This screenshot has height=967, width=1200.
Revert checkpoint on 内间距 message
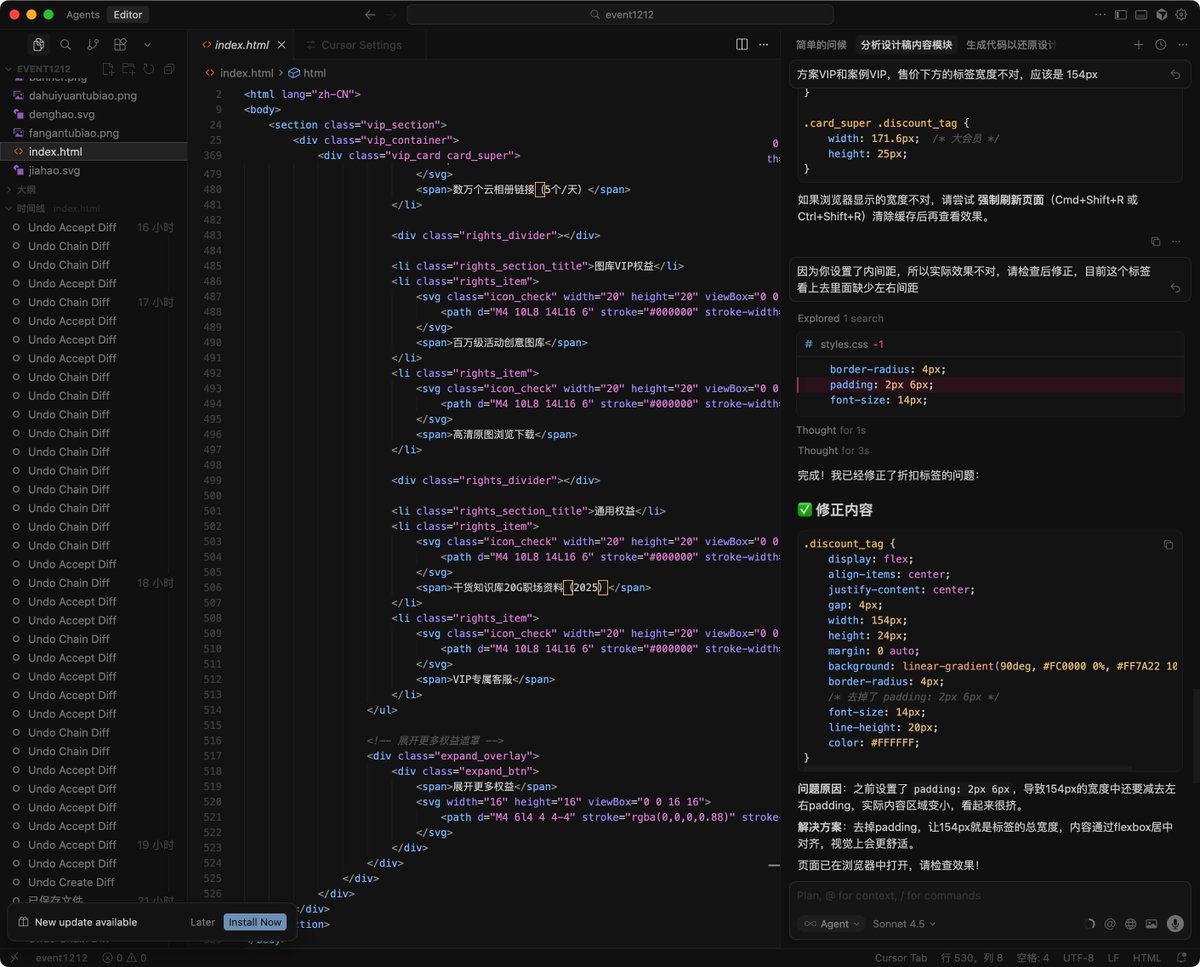(1175, 288)
